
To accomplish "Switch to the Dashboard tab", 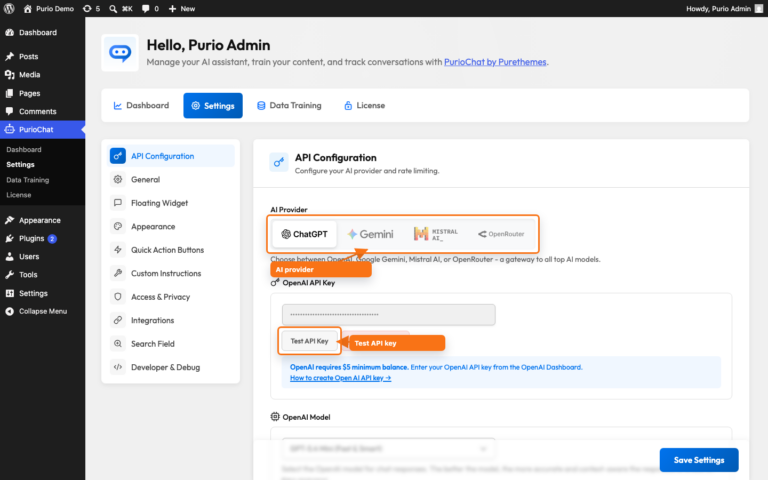I will coord(141,105).
